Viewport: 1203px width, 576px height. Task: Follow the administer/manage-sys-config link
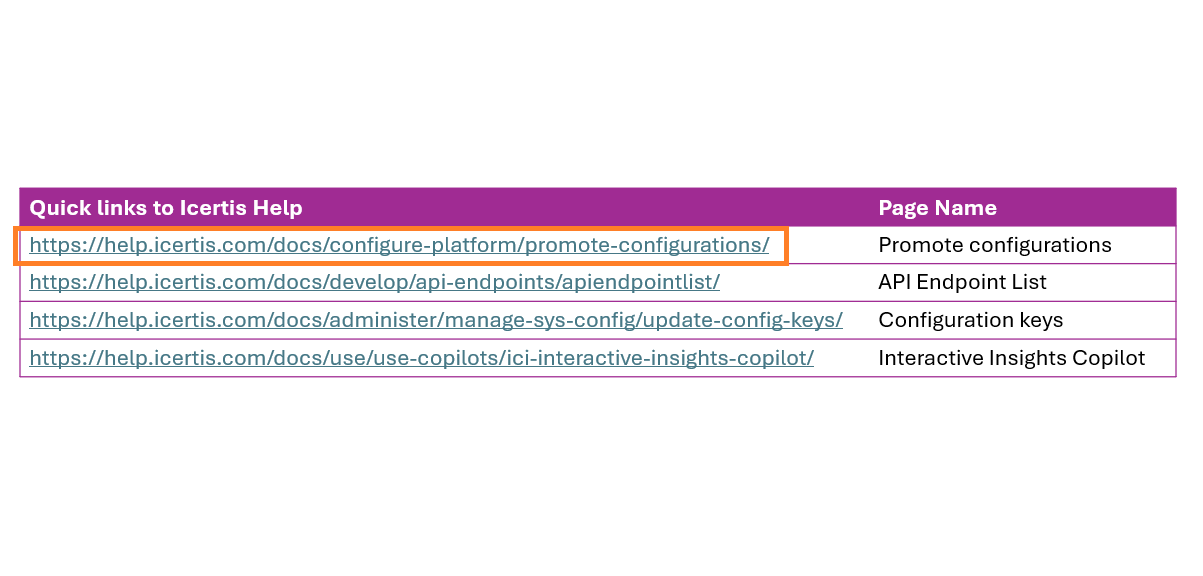pos(436,320)
